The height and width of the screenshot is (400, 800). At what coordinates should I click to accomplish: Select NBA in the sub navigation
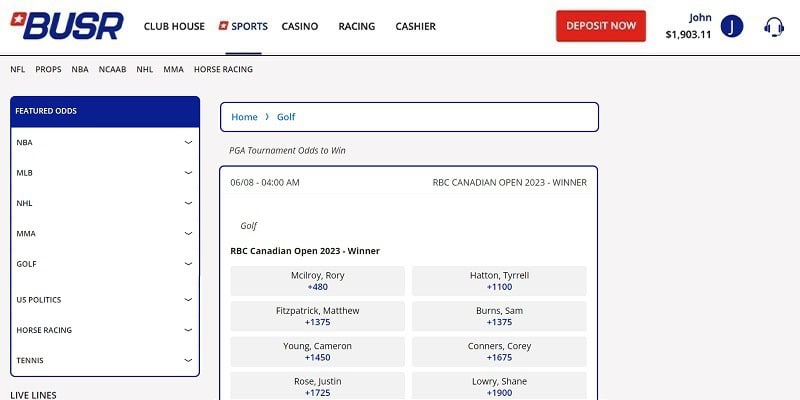coord(80,69)
